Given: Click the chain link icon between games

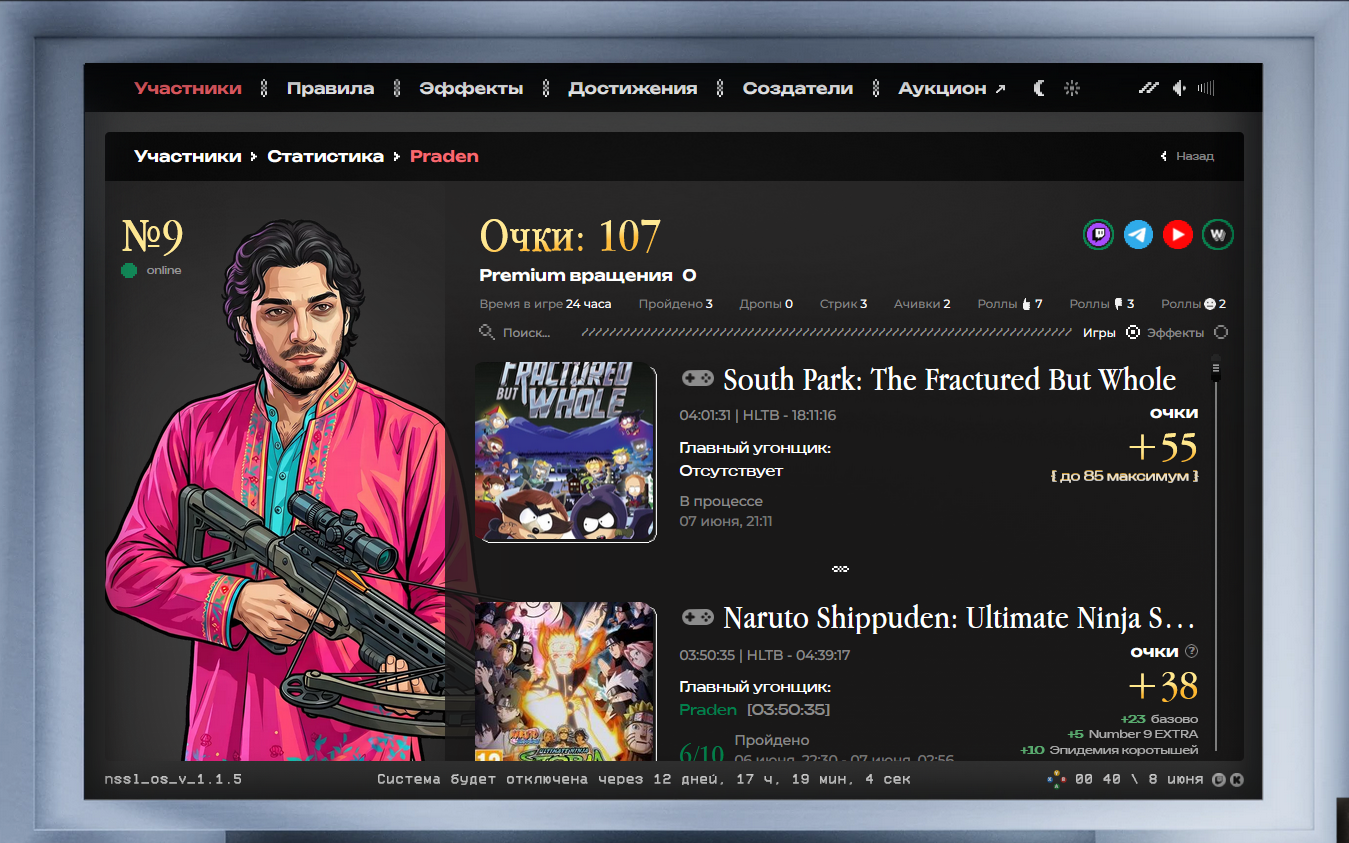Looking at the screenshot, I should point(841,569).
